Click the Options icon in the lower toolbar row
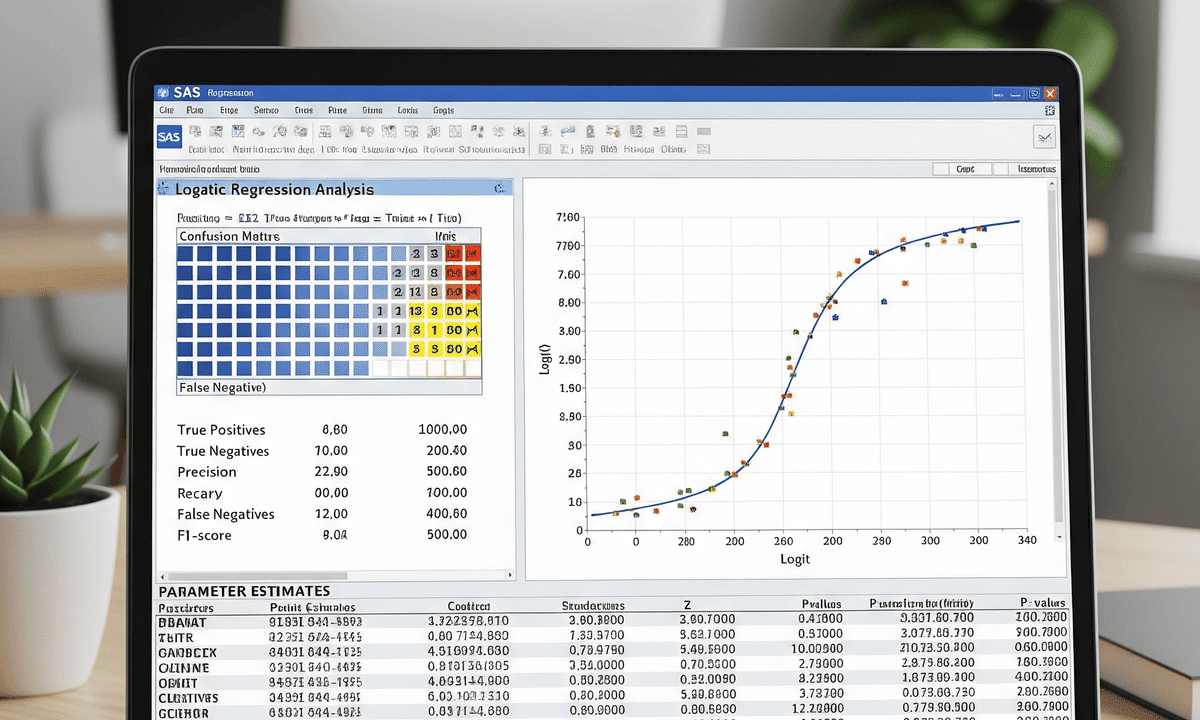This screenshot has width=1200, height=720. pos(672,148)
